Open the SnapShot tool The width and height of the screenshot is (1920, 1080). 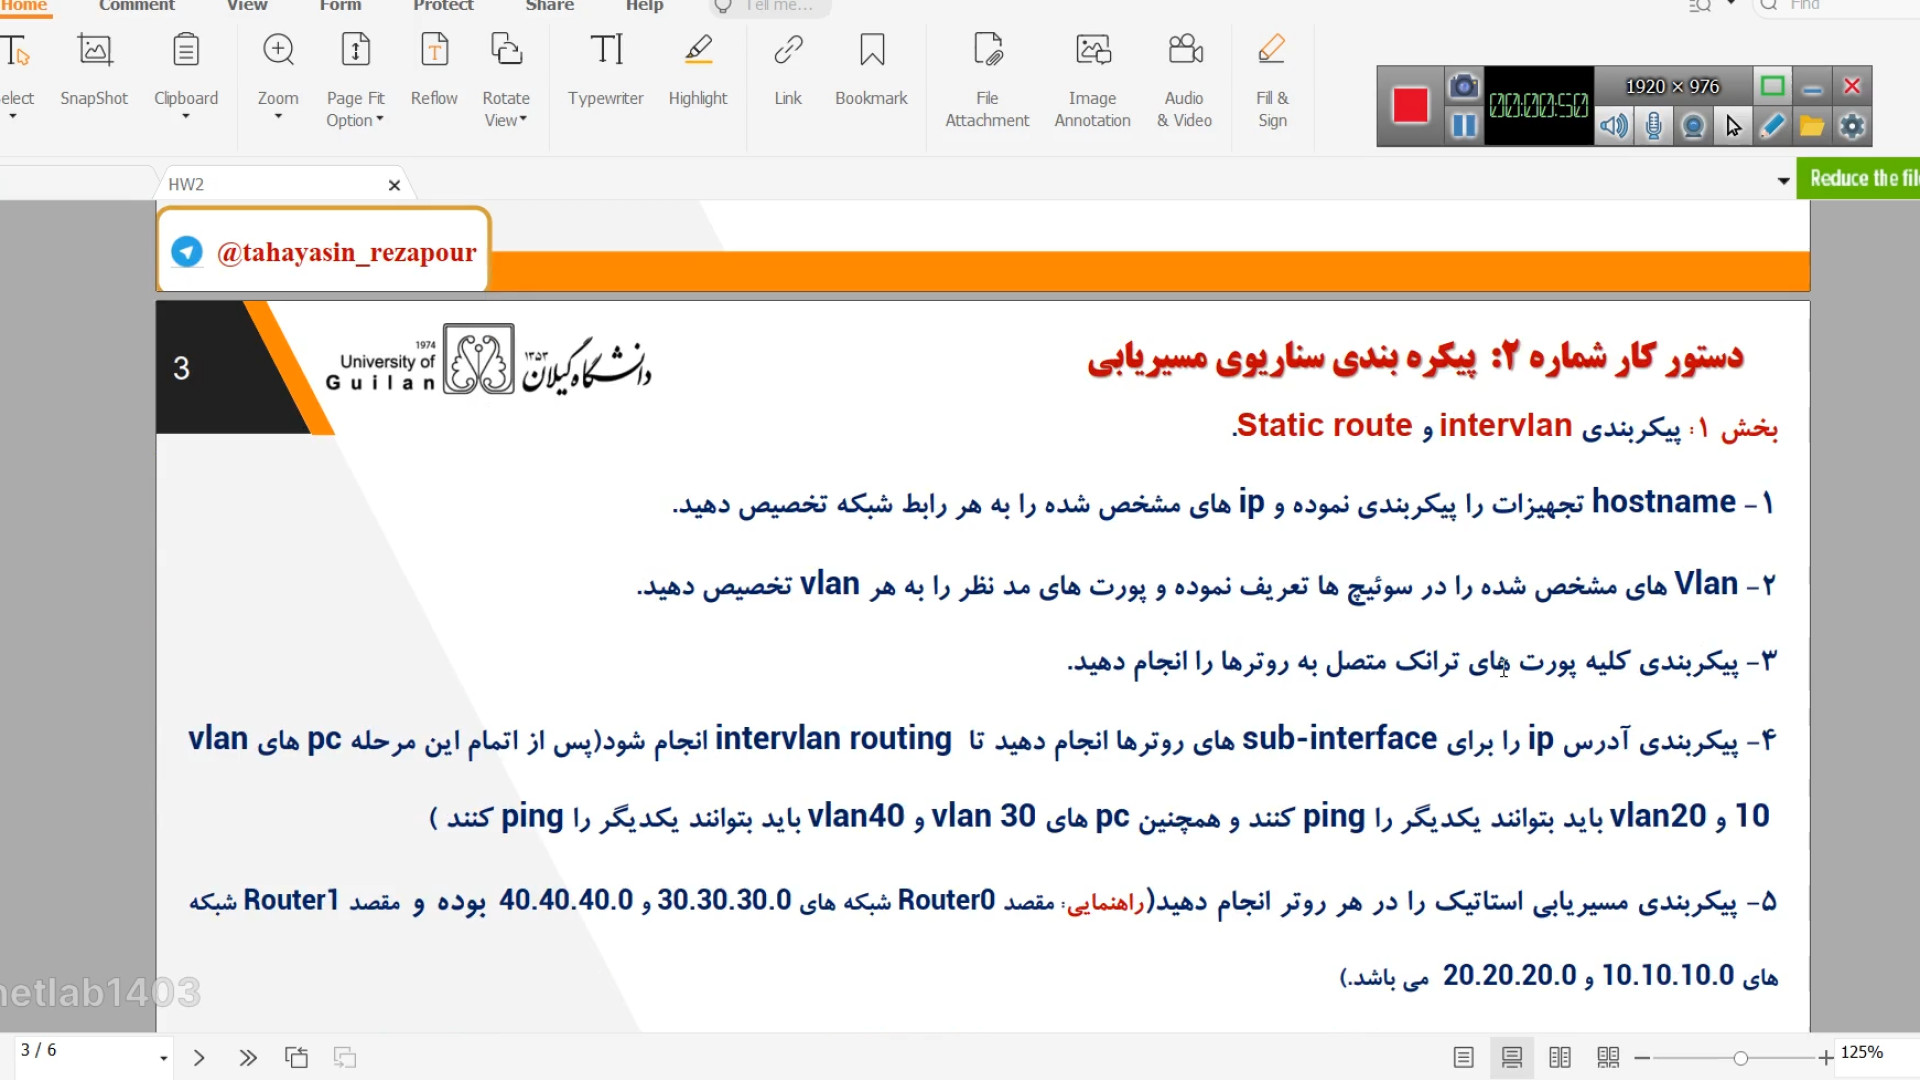pyautogui.click(x=94, y=70)
